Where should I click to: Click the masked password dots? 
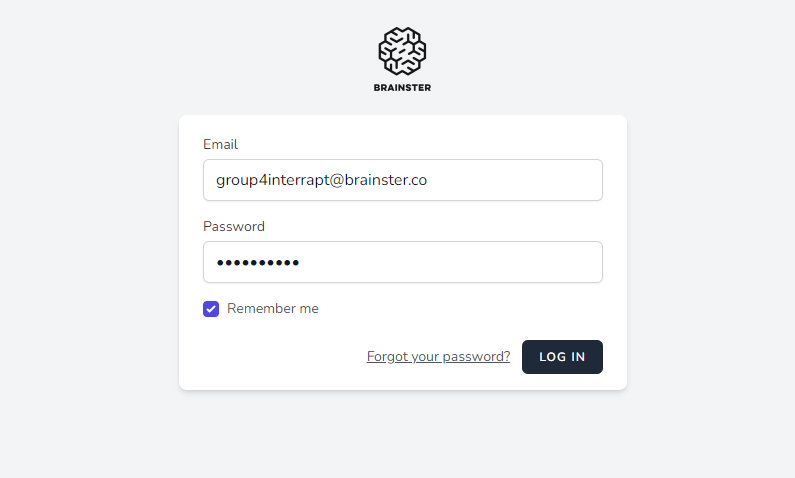(x=258, y=263)
